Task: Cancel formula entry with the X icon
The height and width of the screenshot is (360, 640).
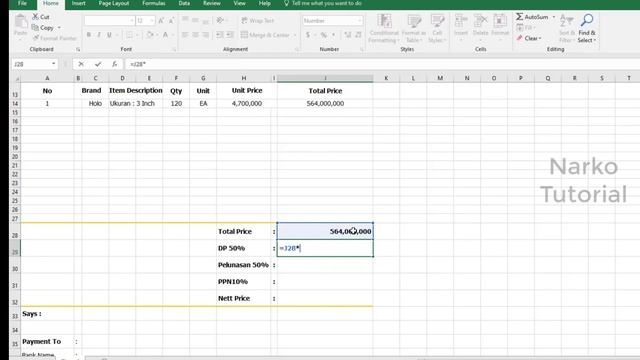Action: pos(81,64)
